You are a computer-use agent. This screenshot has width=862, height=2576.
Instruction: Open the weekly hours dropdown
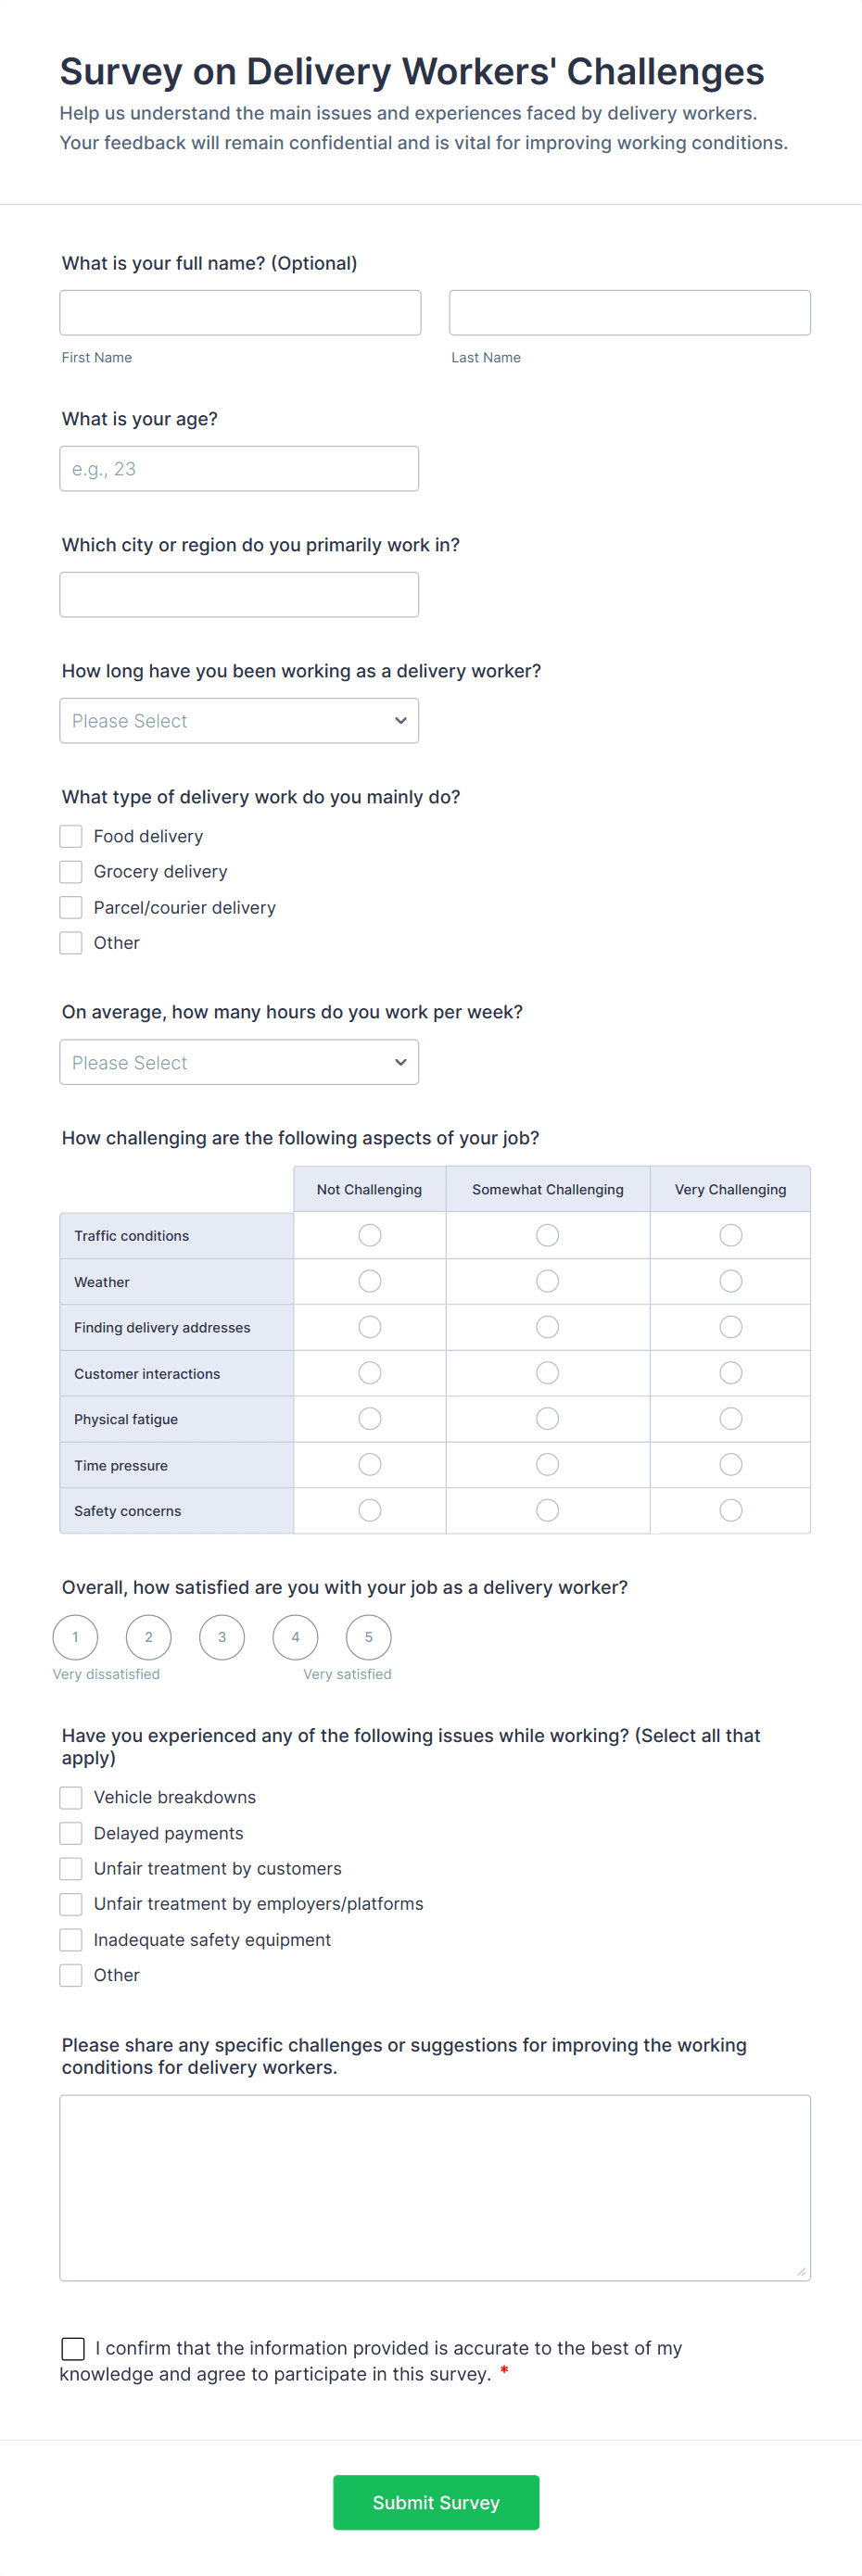point(239,1062)
